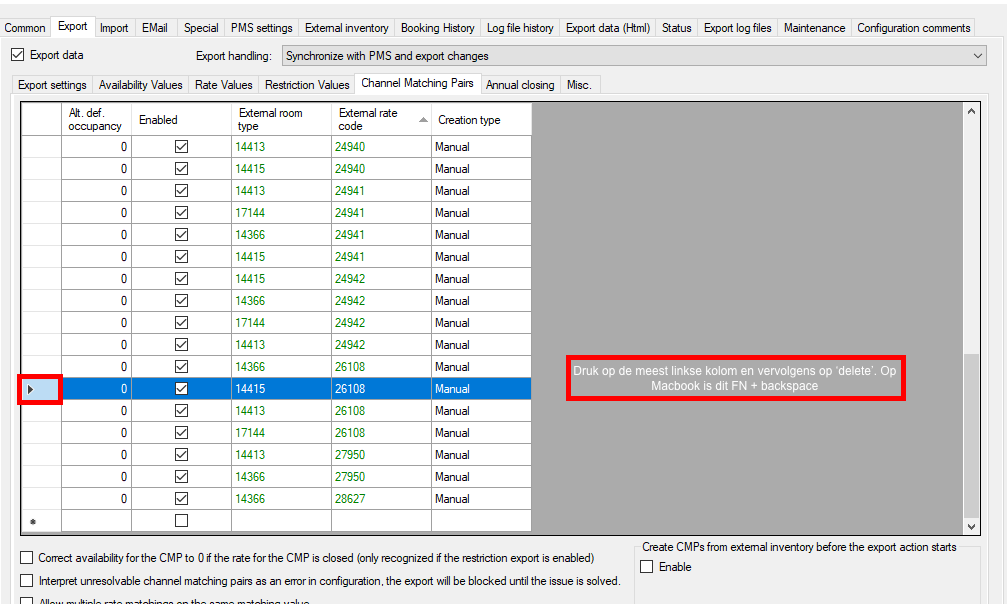
Task: Sort by External rate code column header
Action: pyautogui.click(x=381, y=120)
